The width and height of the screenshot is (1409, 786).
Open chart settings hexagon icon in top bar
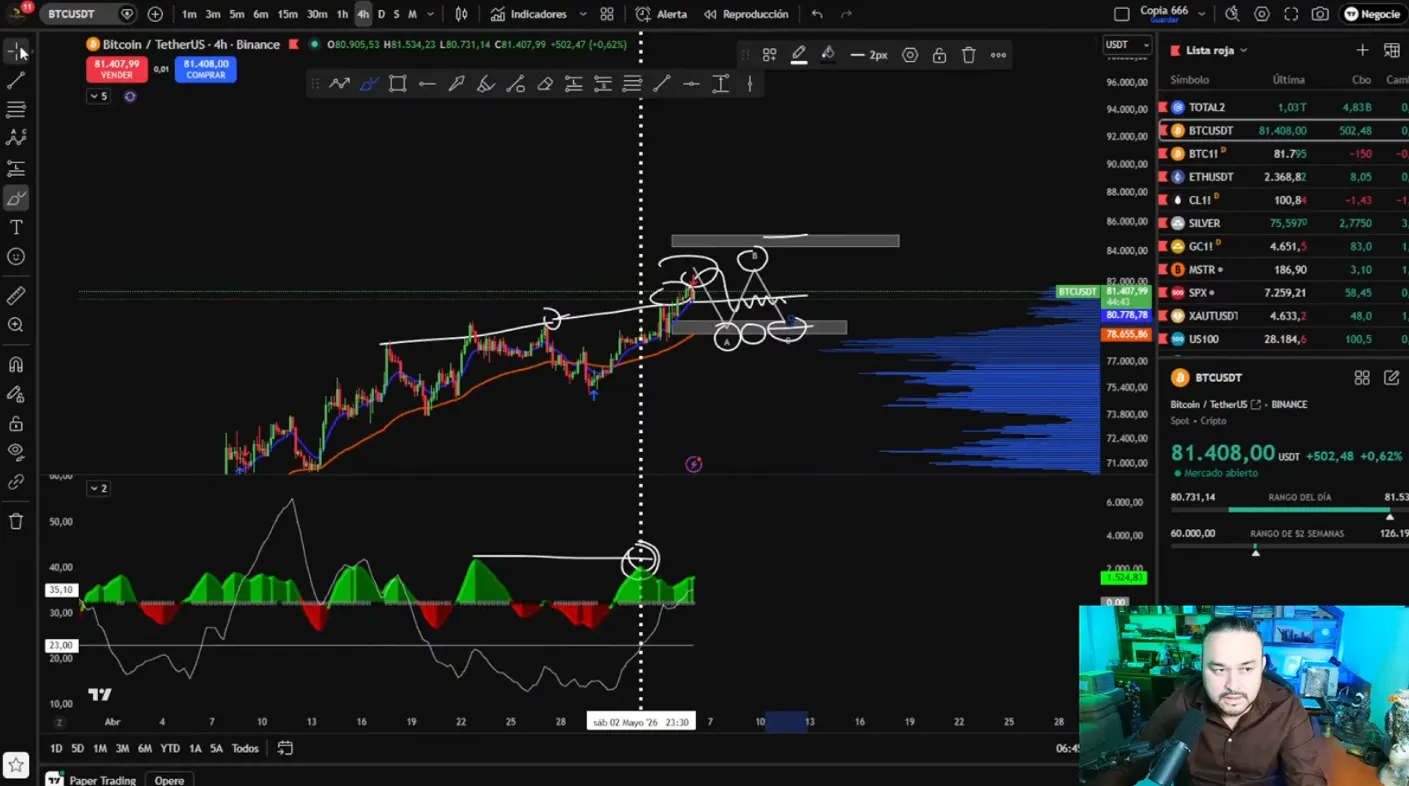click(x=1262, y=14)
